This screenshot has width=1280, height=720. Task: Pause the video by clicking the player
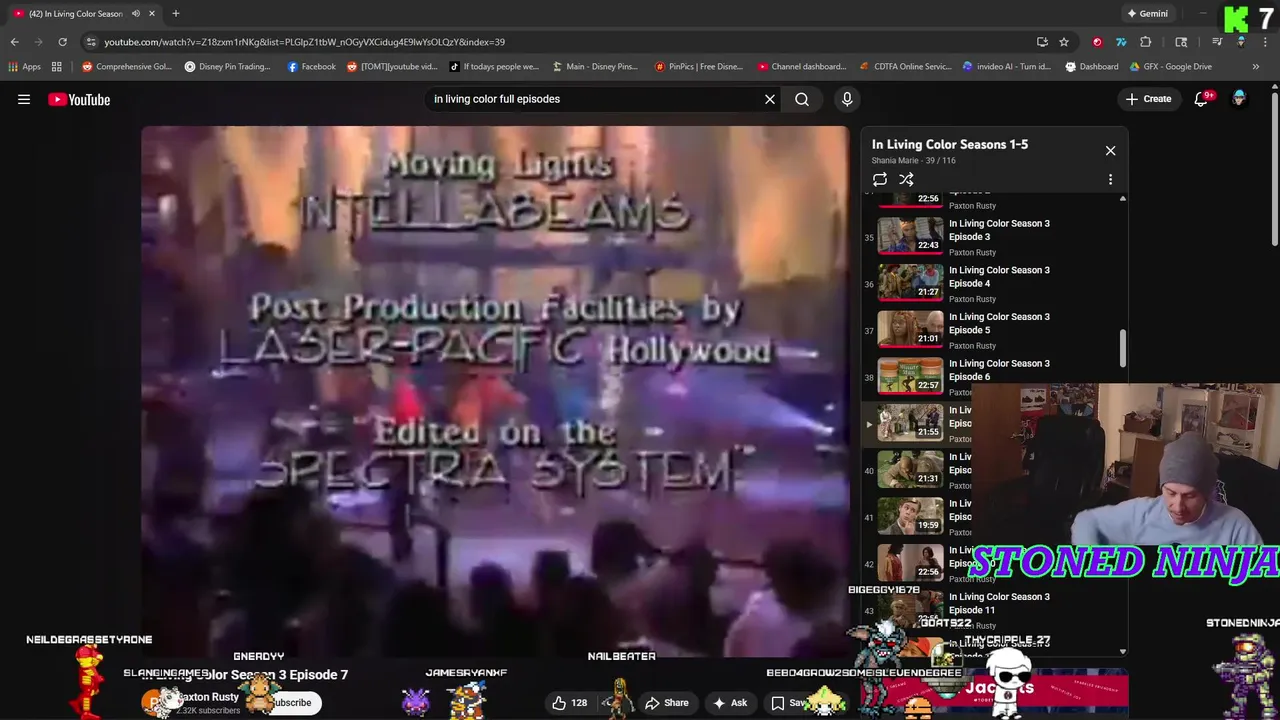495,390
